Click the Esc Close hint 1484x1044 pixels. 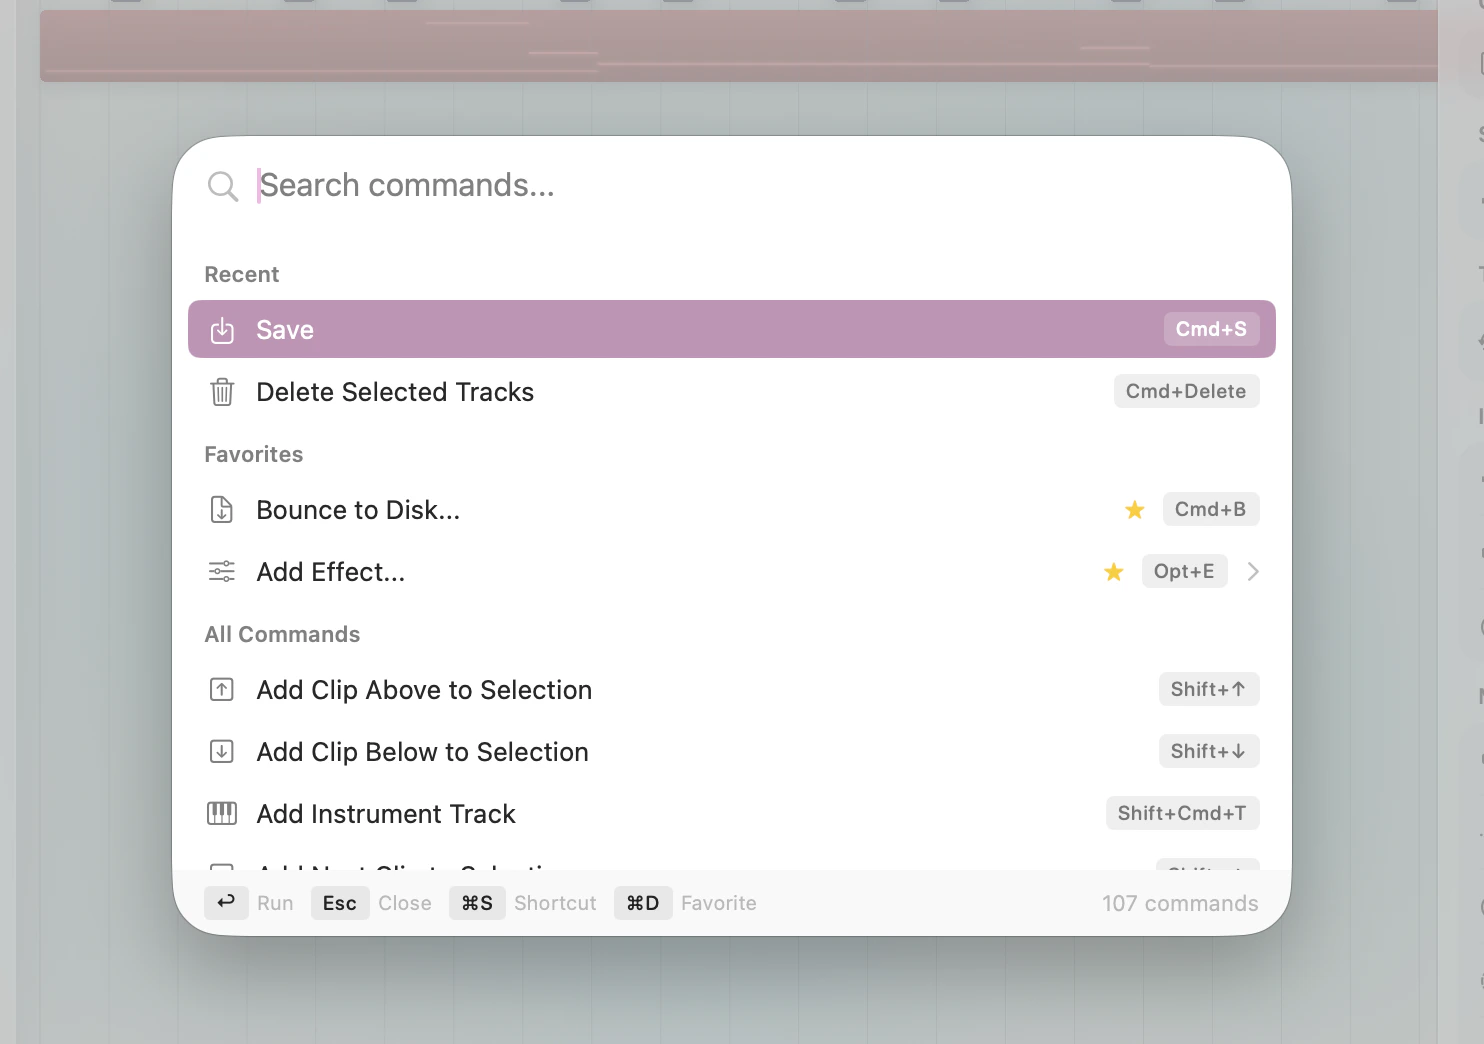click(371, 903)
